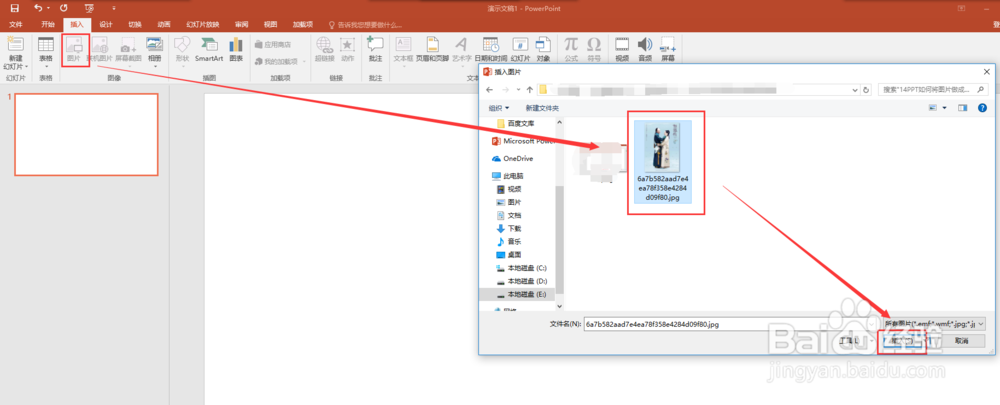Click Cancel (取消) button in dialog
Screen dimensions: 1000x405
962,341
